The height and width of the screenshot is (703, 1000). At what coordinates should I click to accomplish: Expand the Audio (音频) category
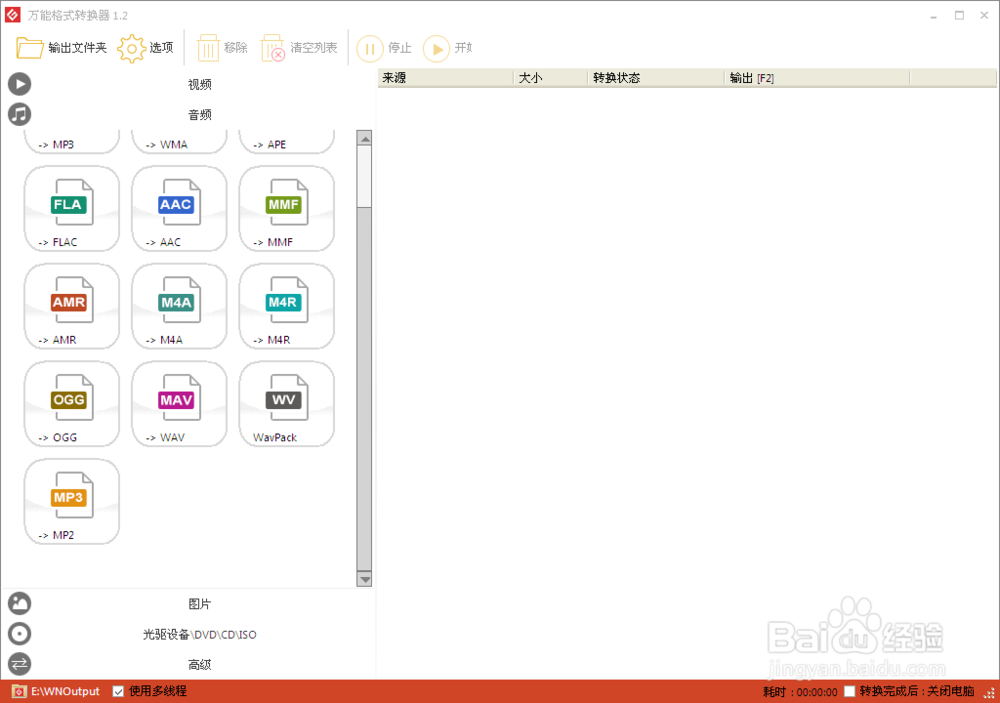(200, 115)
